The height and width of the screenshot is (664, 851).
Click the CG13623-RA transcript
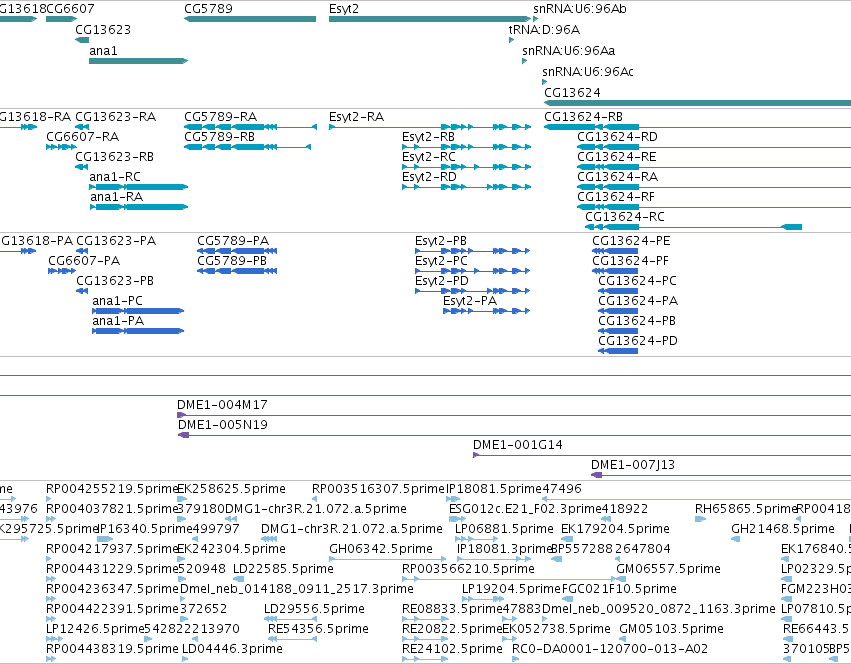pyautogui.click(x=82, y=127)
